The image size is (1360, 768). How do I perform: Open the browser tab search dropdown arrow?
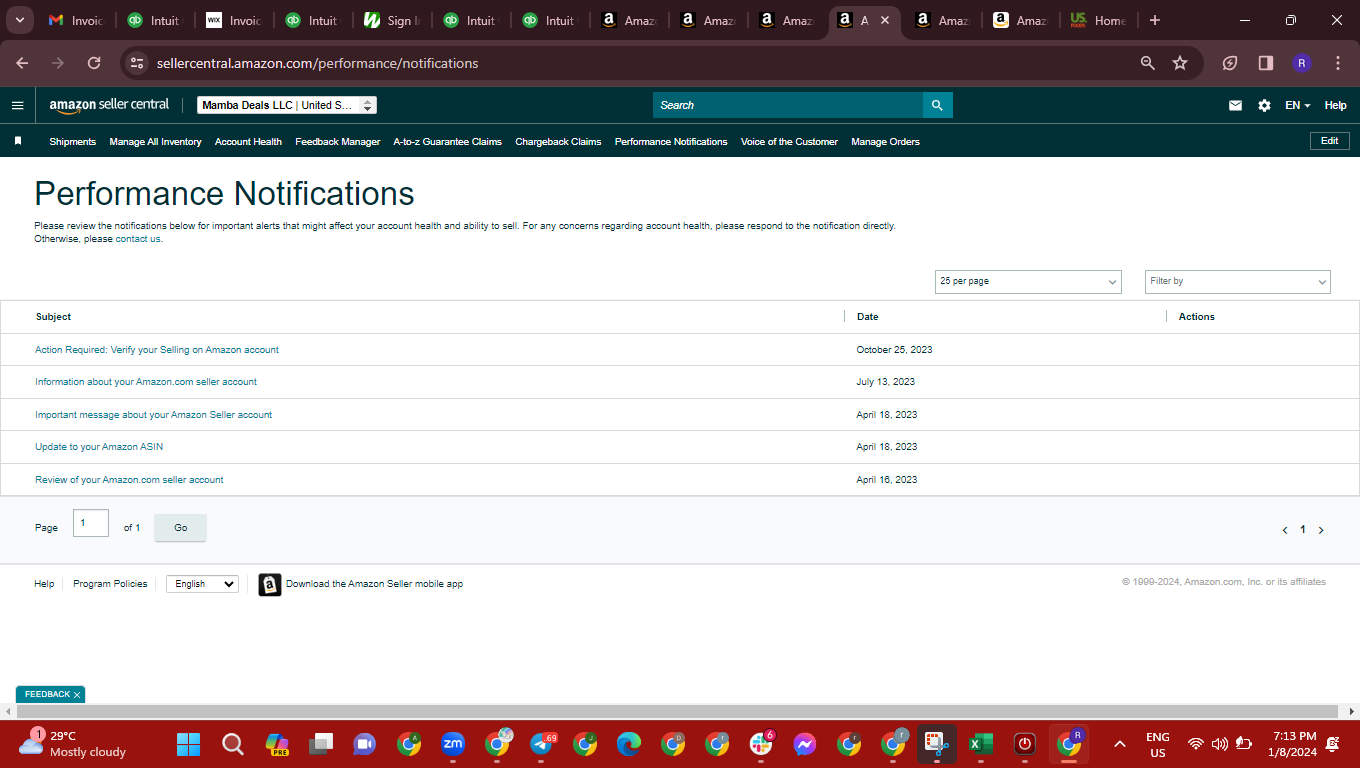point(19,20)
